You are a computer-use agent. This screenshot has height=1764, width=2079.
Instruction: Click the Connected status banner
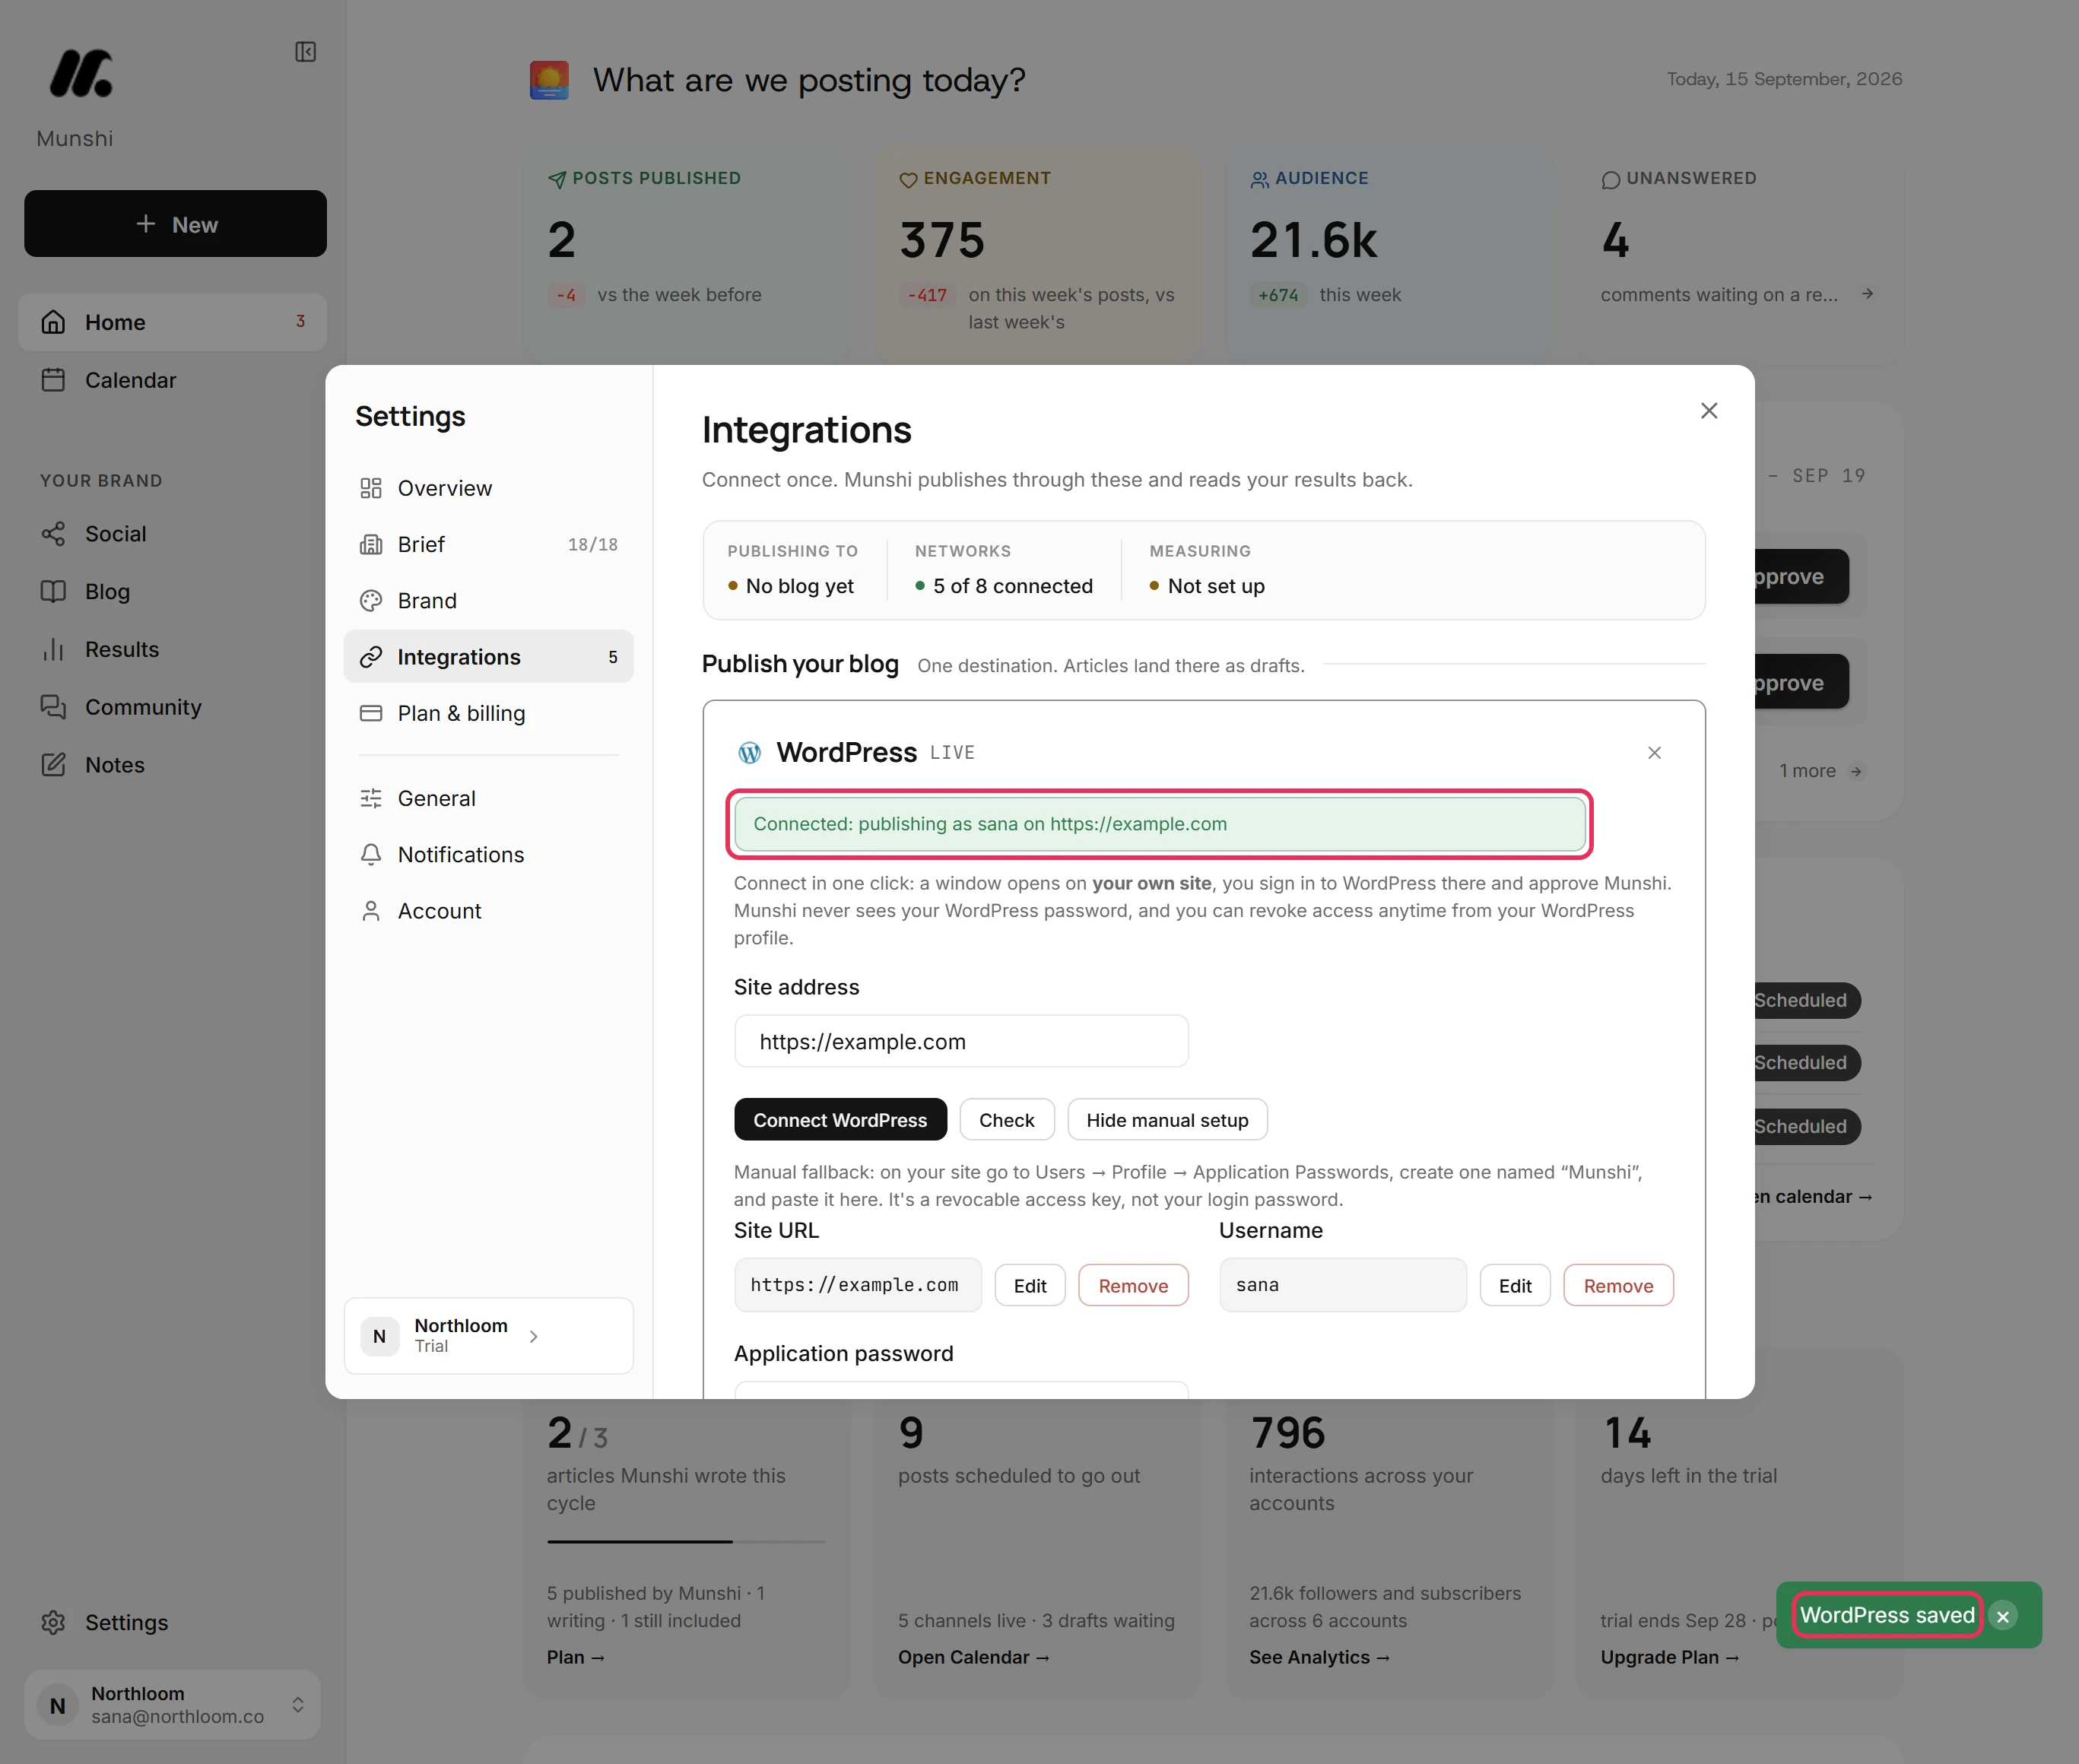pos(1159,824)
